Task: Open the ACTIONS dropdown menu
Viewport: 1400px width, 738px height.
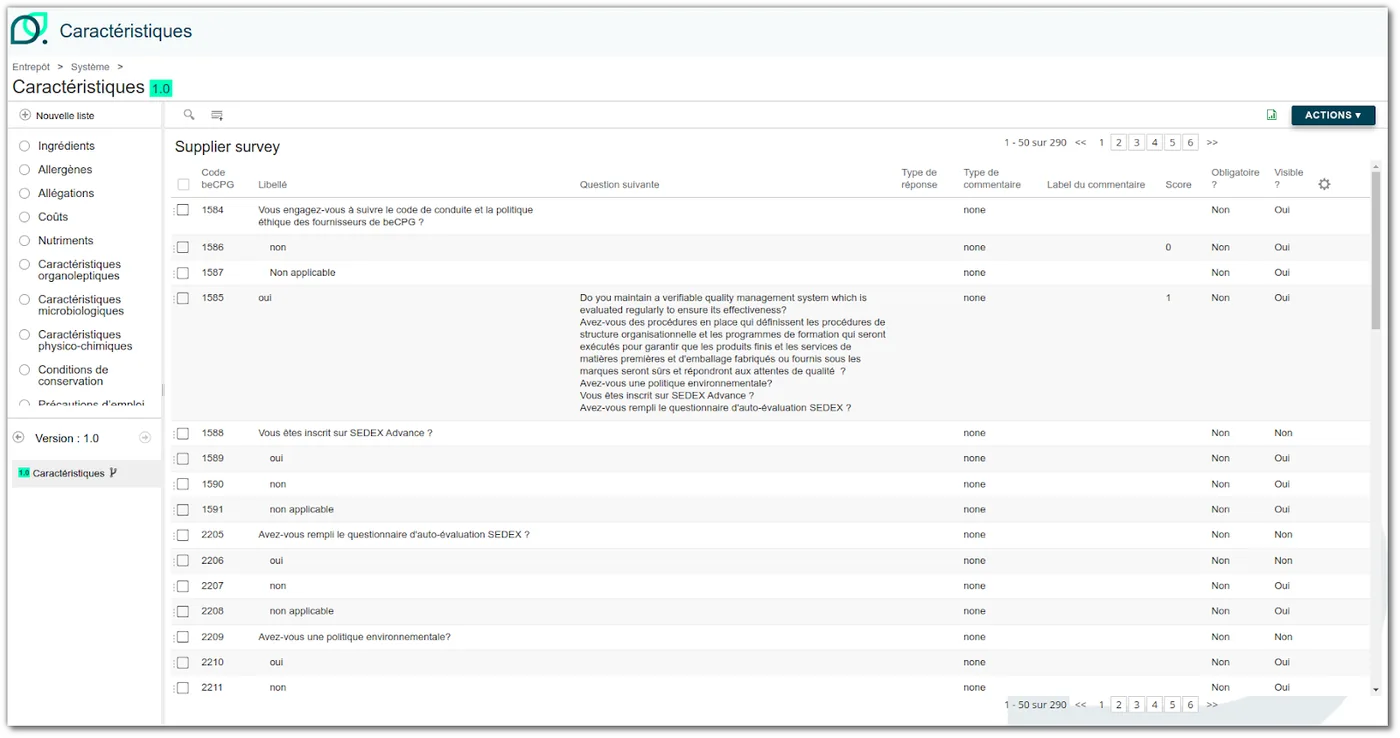Action: coord(1333,115)
